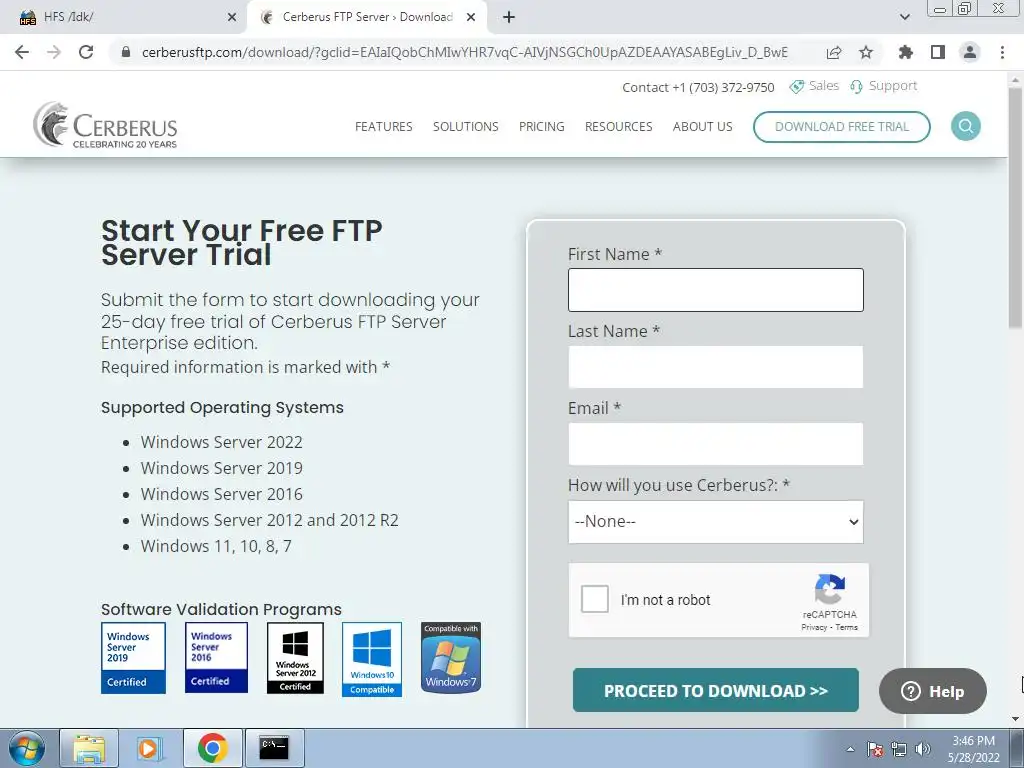Bookmark this page with the star icon
Image resolution: width=1024 pixels, height=768 pixels.
[x=866, y=52]
